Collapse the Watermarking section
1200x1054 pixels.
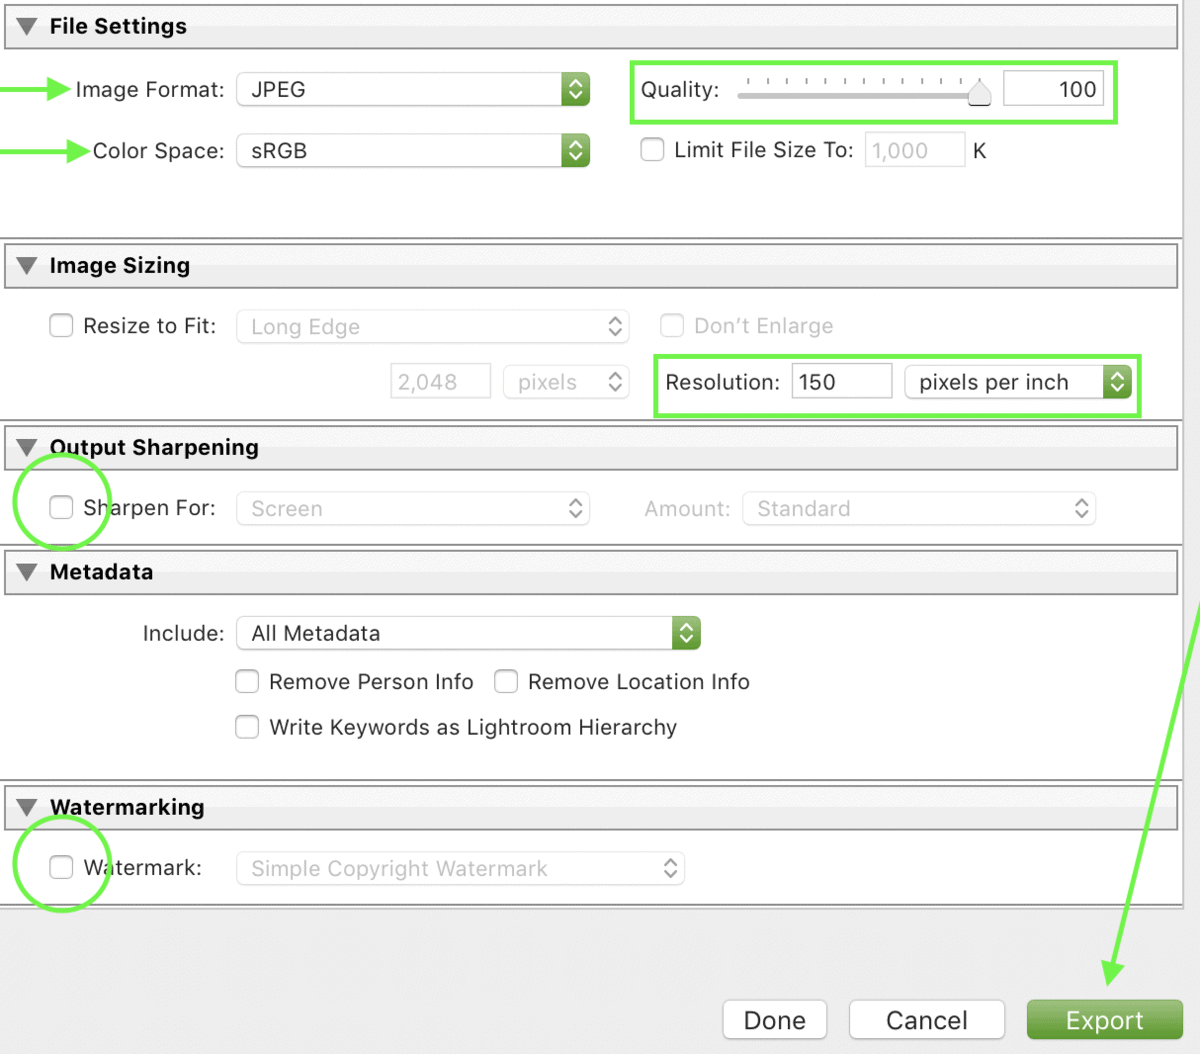click(x=27, y=807)
